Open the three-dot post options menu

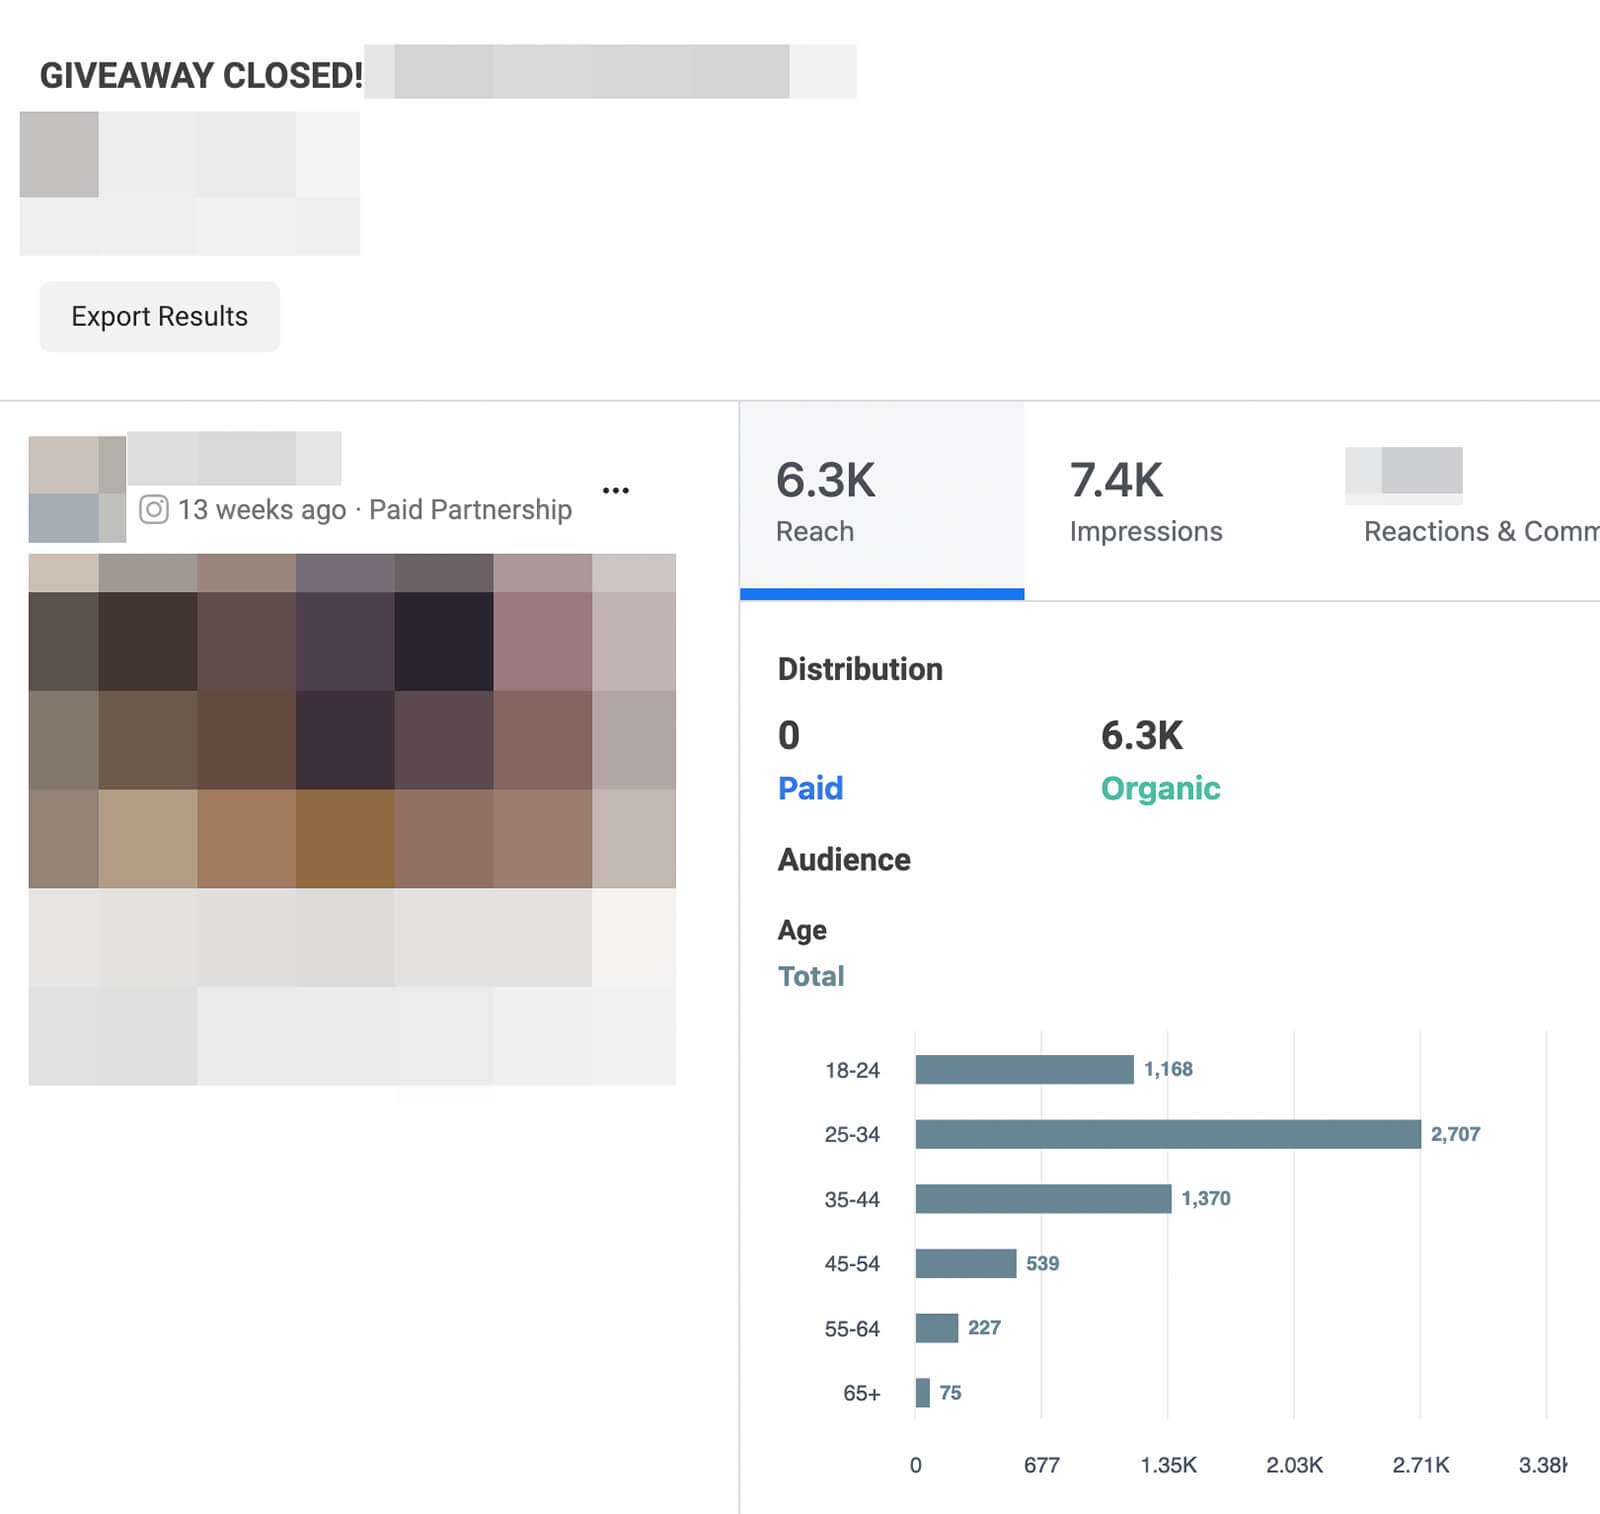615,490
